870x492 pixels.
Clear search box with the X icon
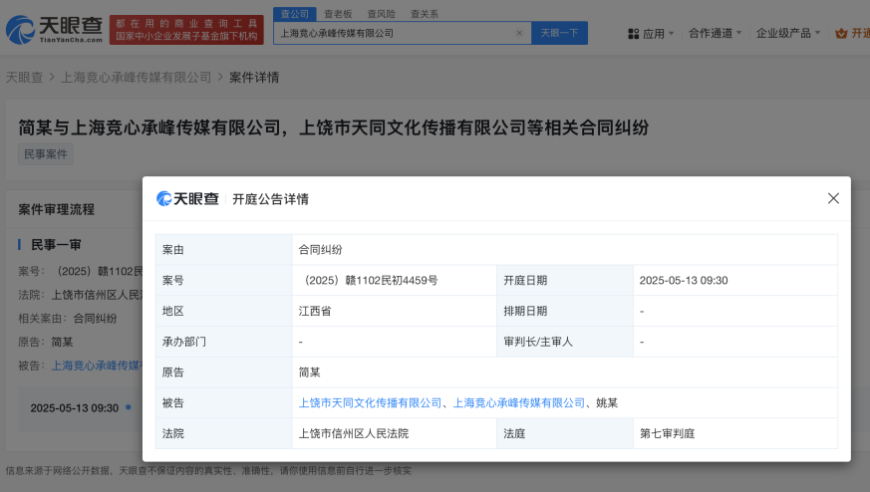[519, 33]
